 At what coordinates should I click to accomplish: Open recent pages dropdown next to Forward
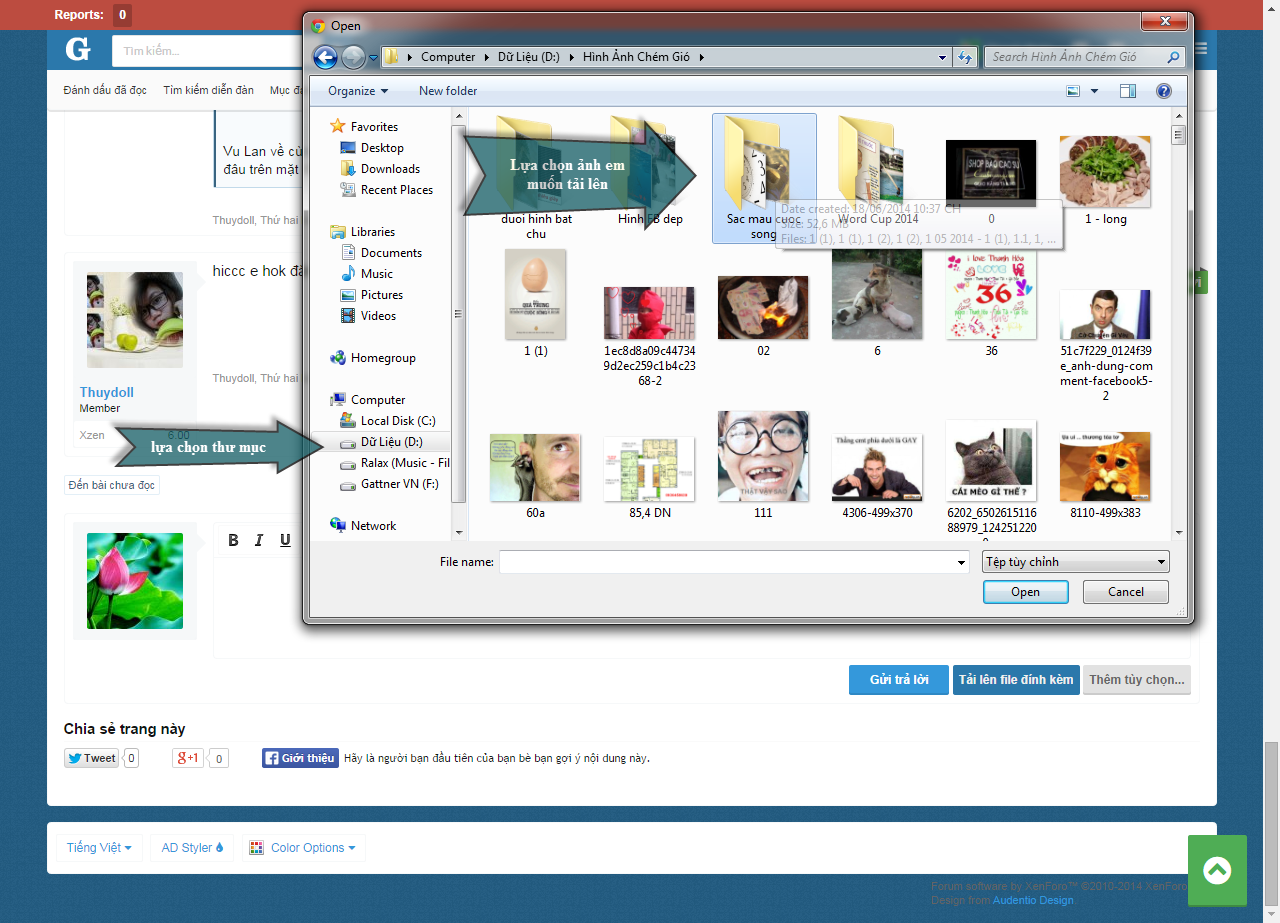pos(373,58)
